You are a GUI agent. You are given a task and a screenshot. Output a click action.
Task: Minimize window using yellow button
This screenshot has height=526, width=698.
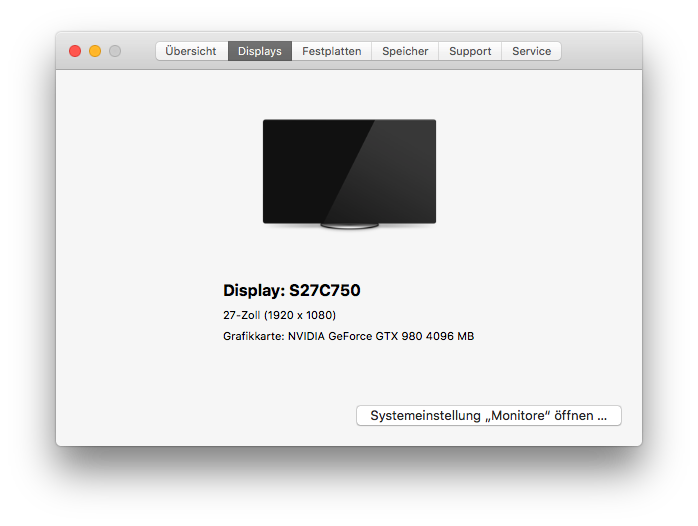pyautogui.click(x=95, y=51)
